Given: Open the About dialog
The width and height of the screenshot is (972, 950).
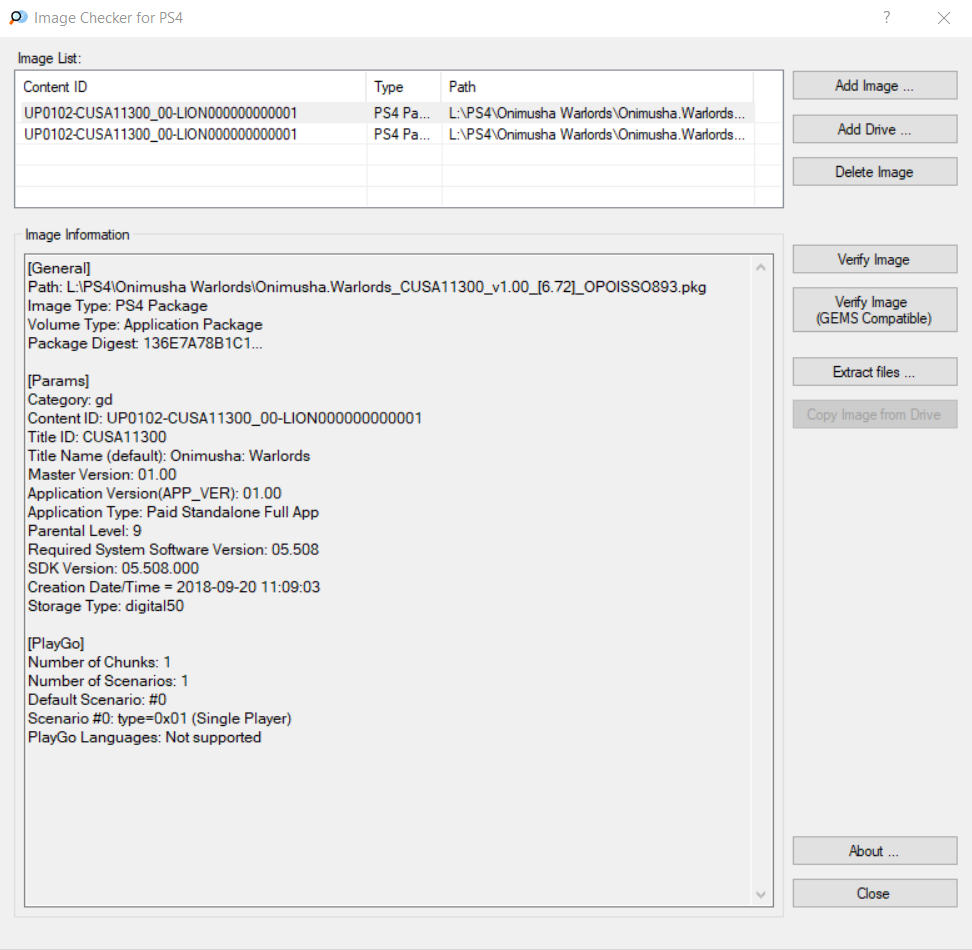Looking at the screenshot, I should tap(874, 851).
